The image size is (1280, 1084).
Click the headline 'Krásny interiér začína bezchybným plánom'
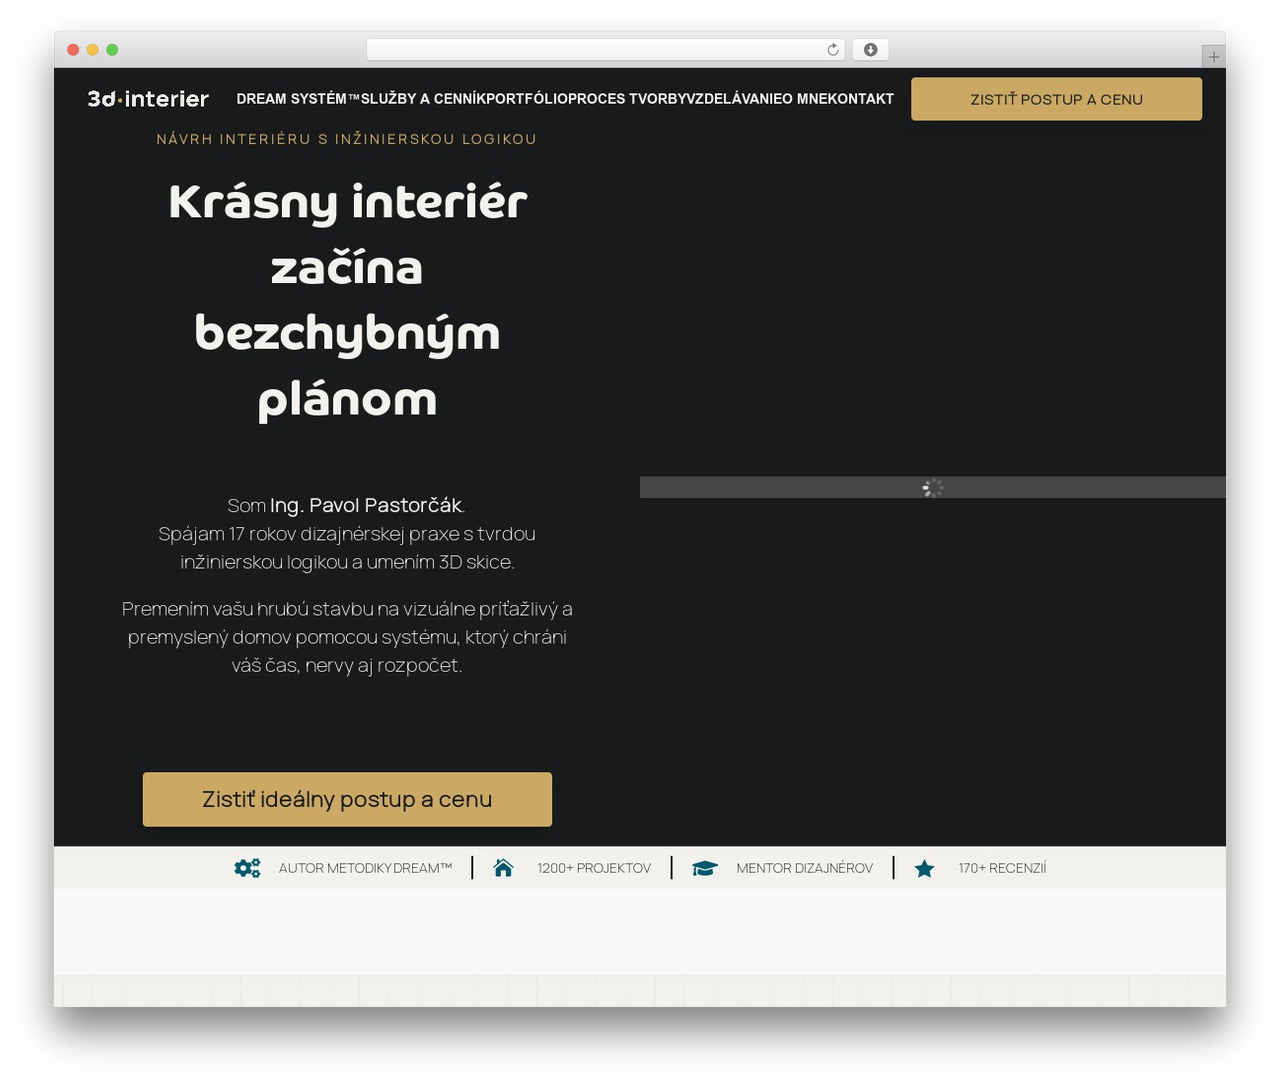(347, 300)
